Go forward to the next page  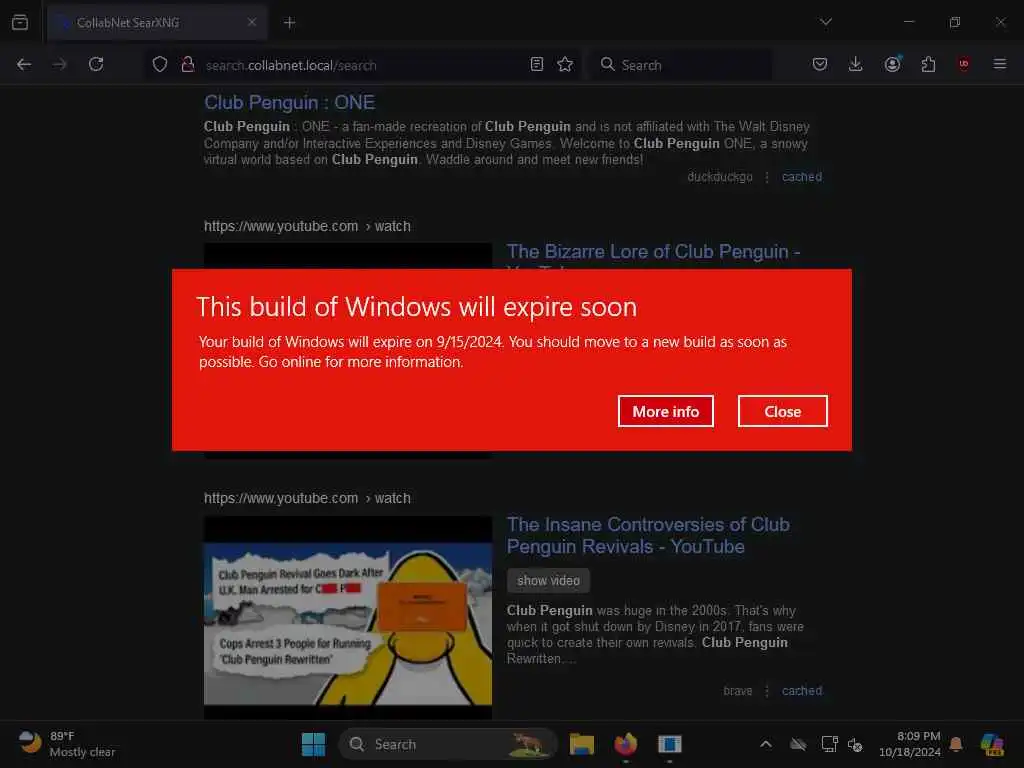(x=59, y=64)
